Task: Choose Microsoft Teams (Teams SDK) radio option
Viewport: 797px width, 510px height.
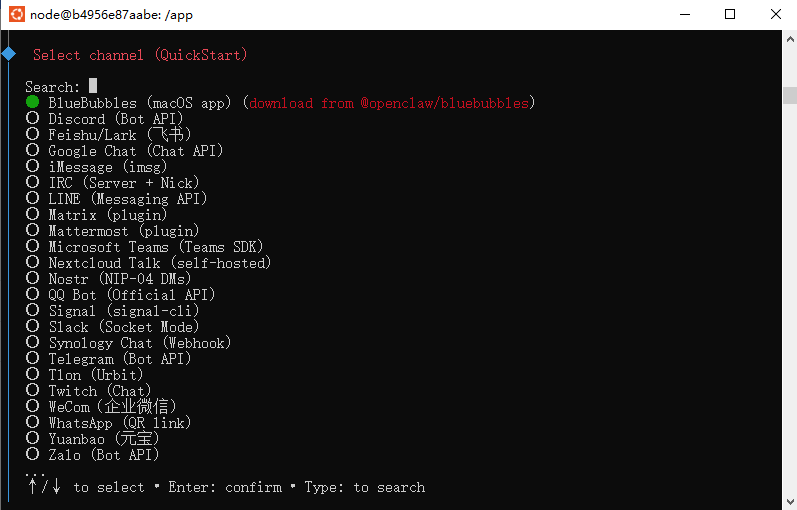Action: (x=33, y=246)
